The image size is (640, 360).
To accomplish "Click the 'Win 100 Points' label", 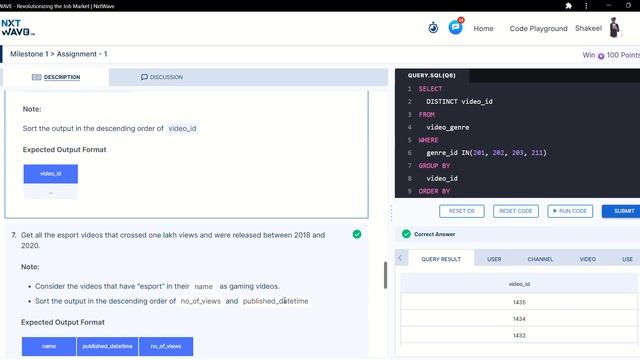I will coord(611,55).
